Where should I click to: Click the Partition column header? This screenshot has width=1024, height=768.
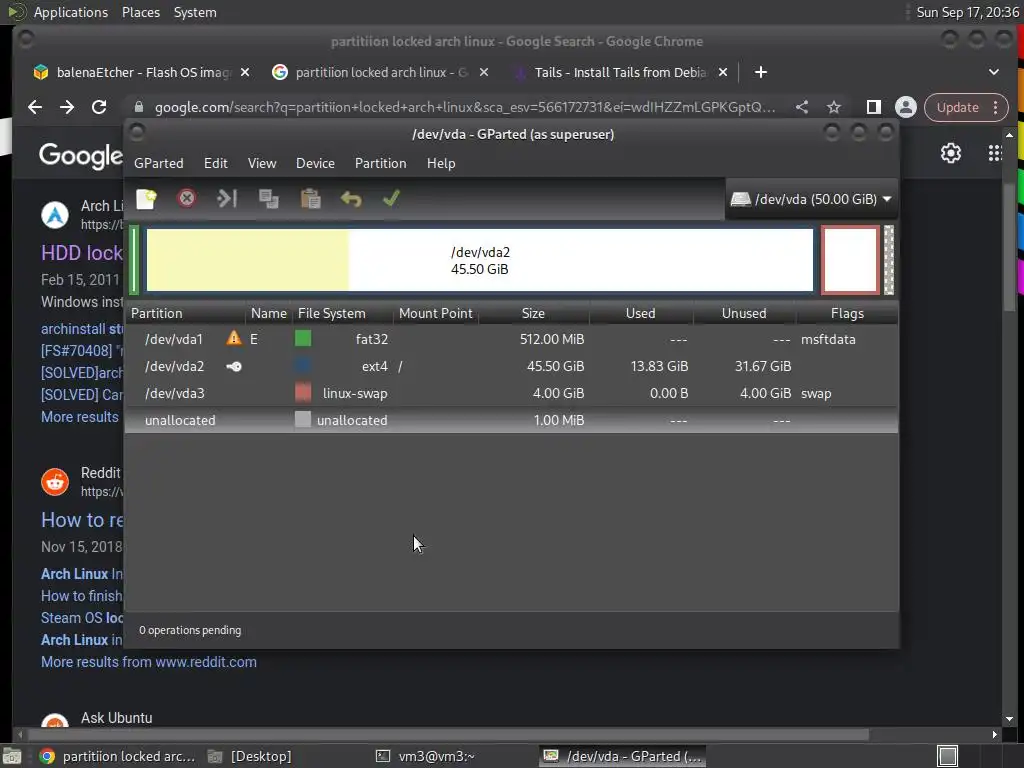(x=186, y=313)
